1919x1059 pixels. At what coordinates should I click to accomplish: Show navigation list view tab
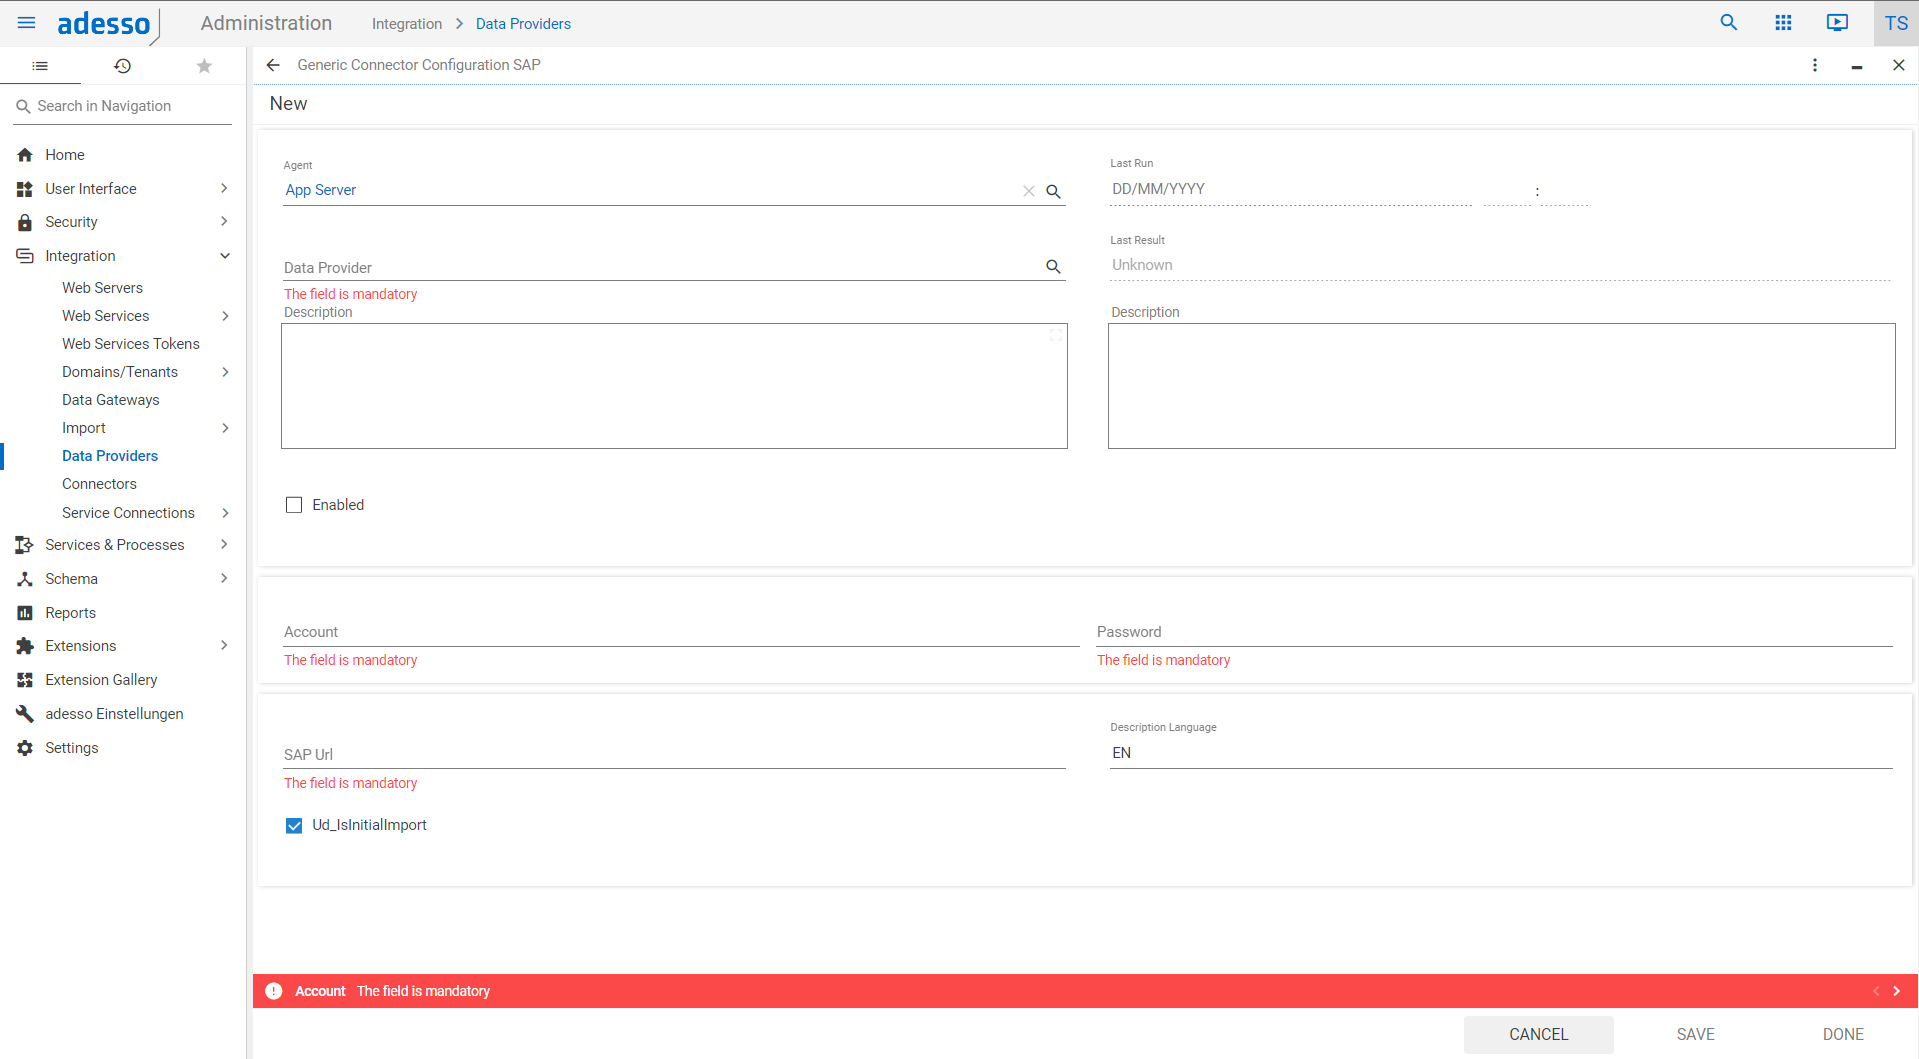40,66
